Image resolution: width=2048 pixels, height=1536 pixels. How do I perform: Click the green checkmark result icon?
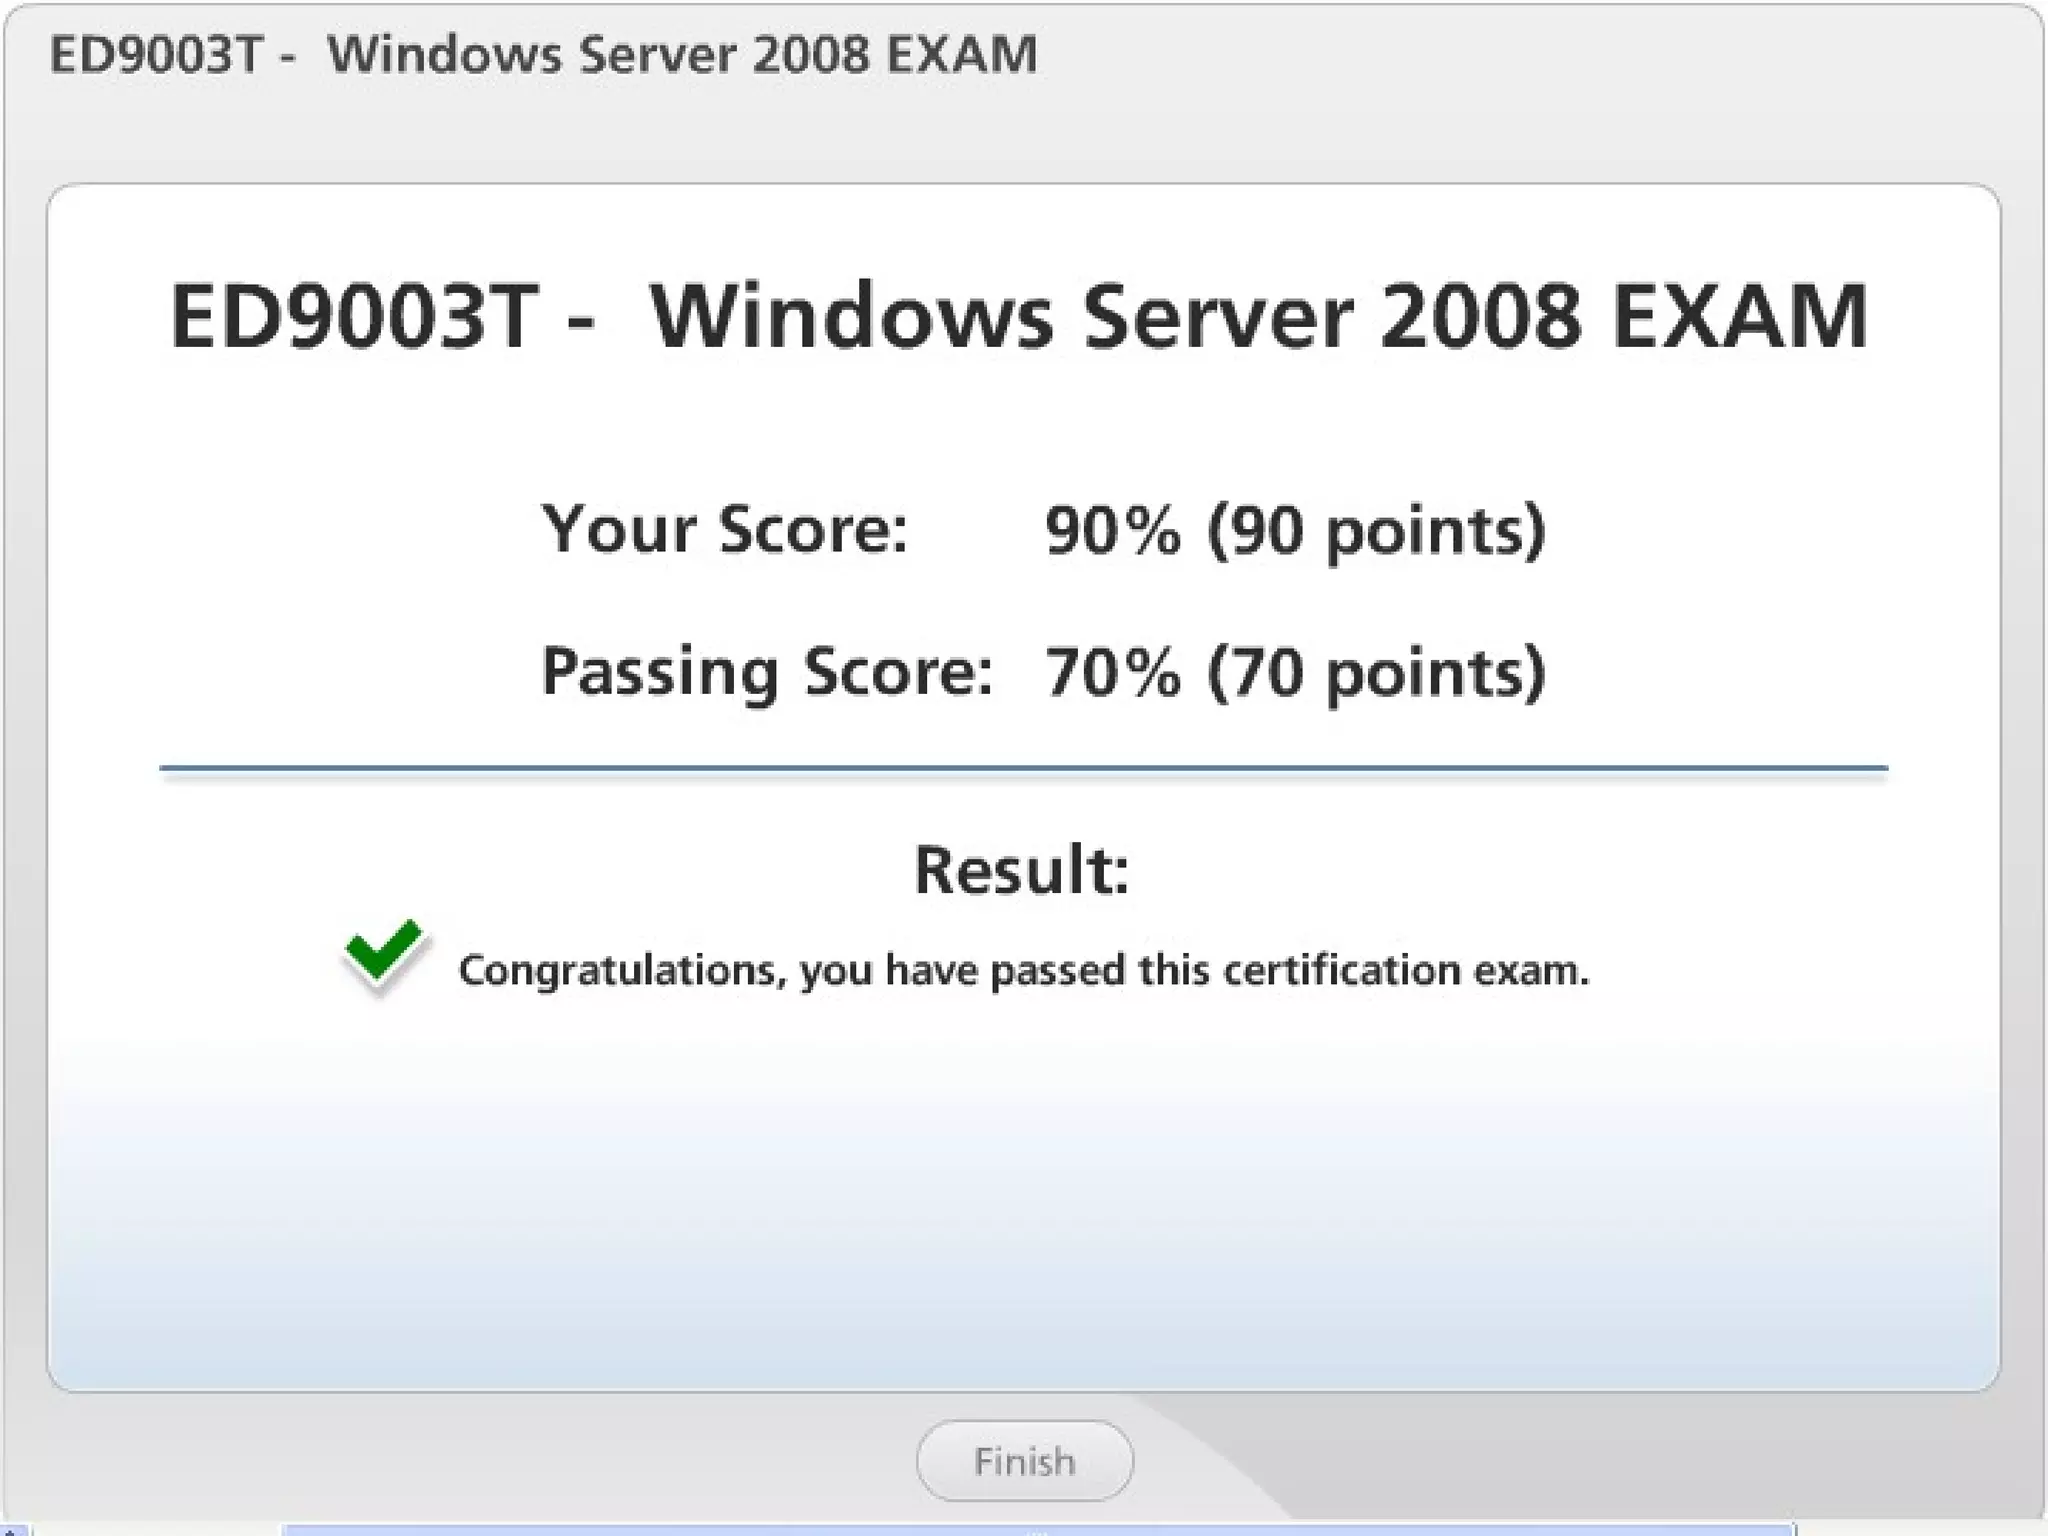[385, 955]
